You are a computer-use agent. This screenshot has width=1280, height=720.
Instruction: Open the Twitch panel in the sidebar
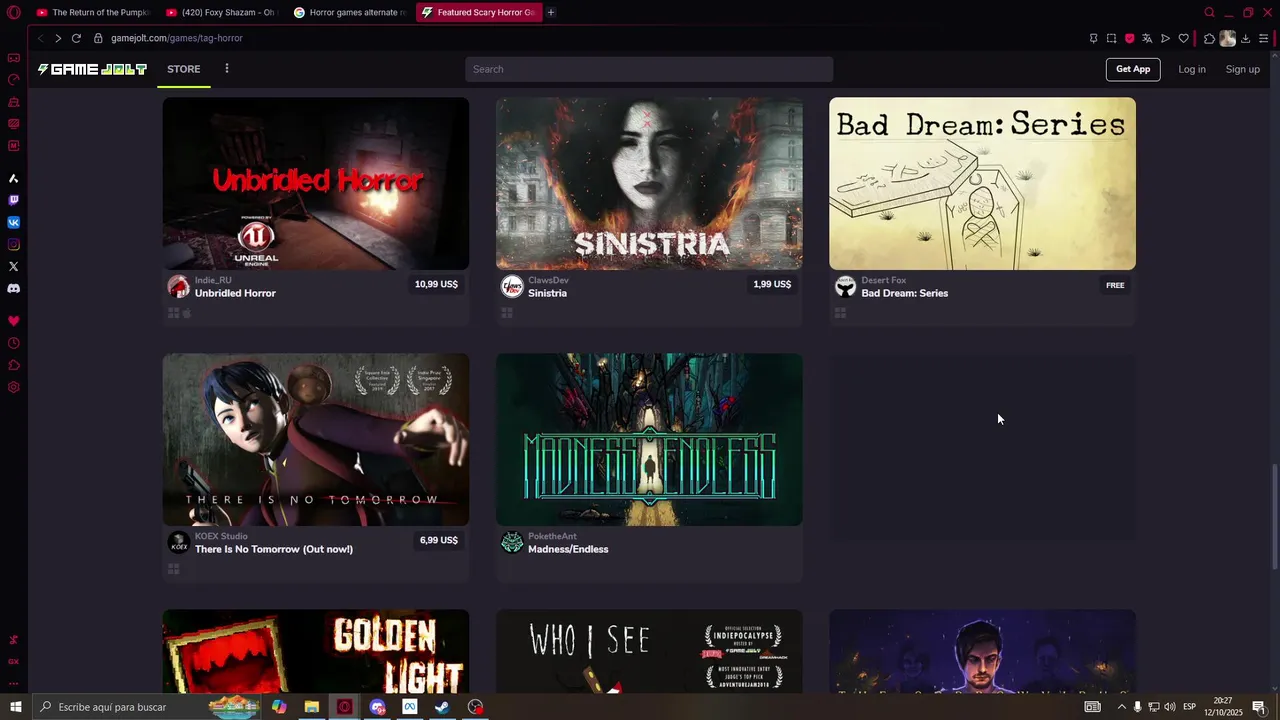pyautogui.click(x=13, y=200)
